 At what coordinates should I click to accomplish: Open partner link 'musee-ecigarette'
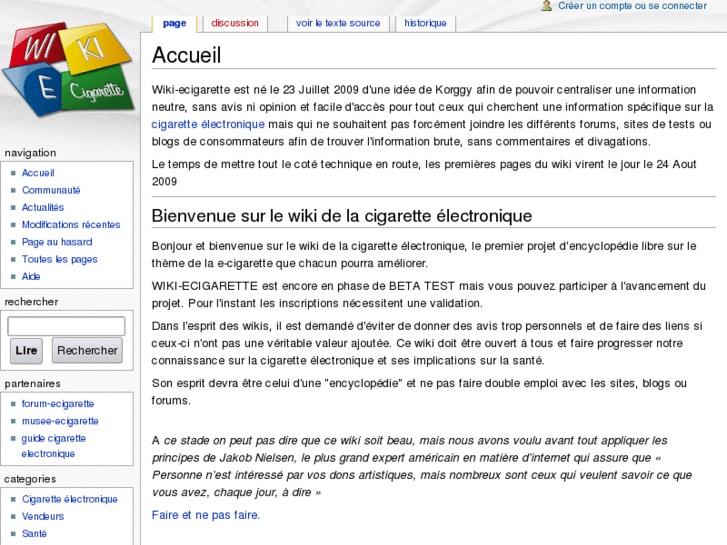click(x=60, y=421)
